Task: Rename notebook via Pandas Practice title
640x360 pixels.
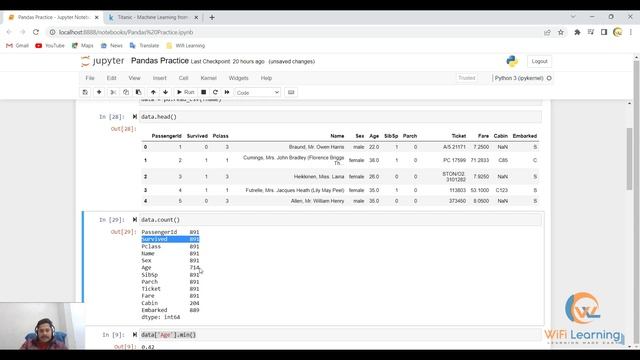Action: (160, 61)
